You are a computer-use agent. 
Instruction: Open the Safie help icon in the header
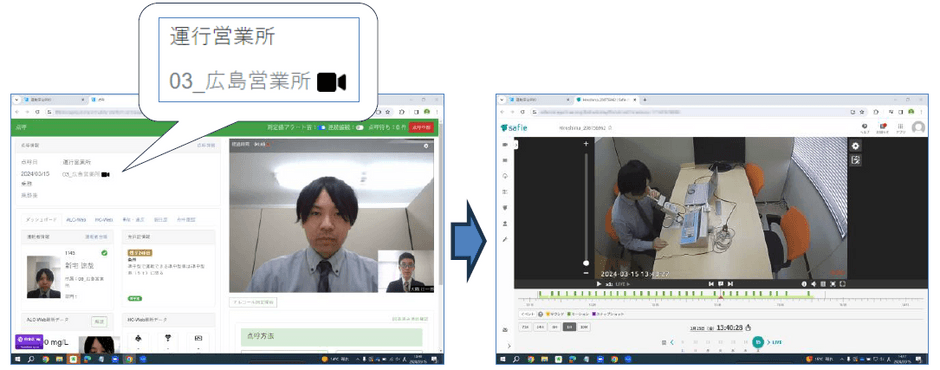[x=864, y=127]
